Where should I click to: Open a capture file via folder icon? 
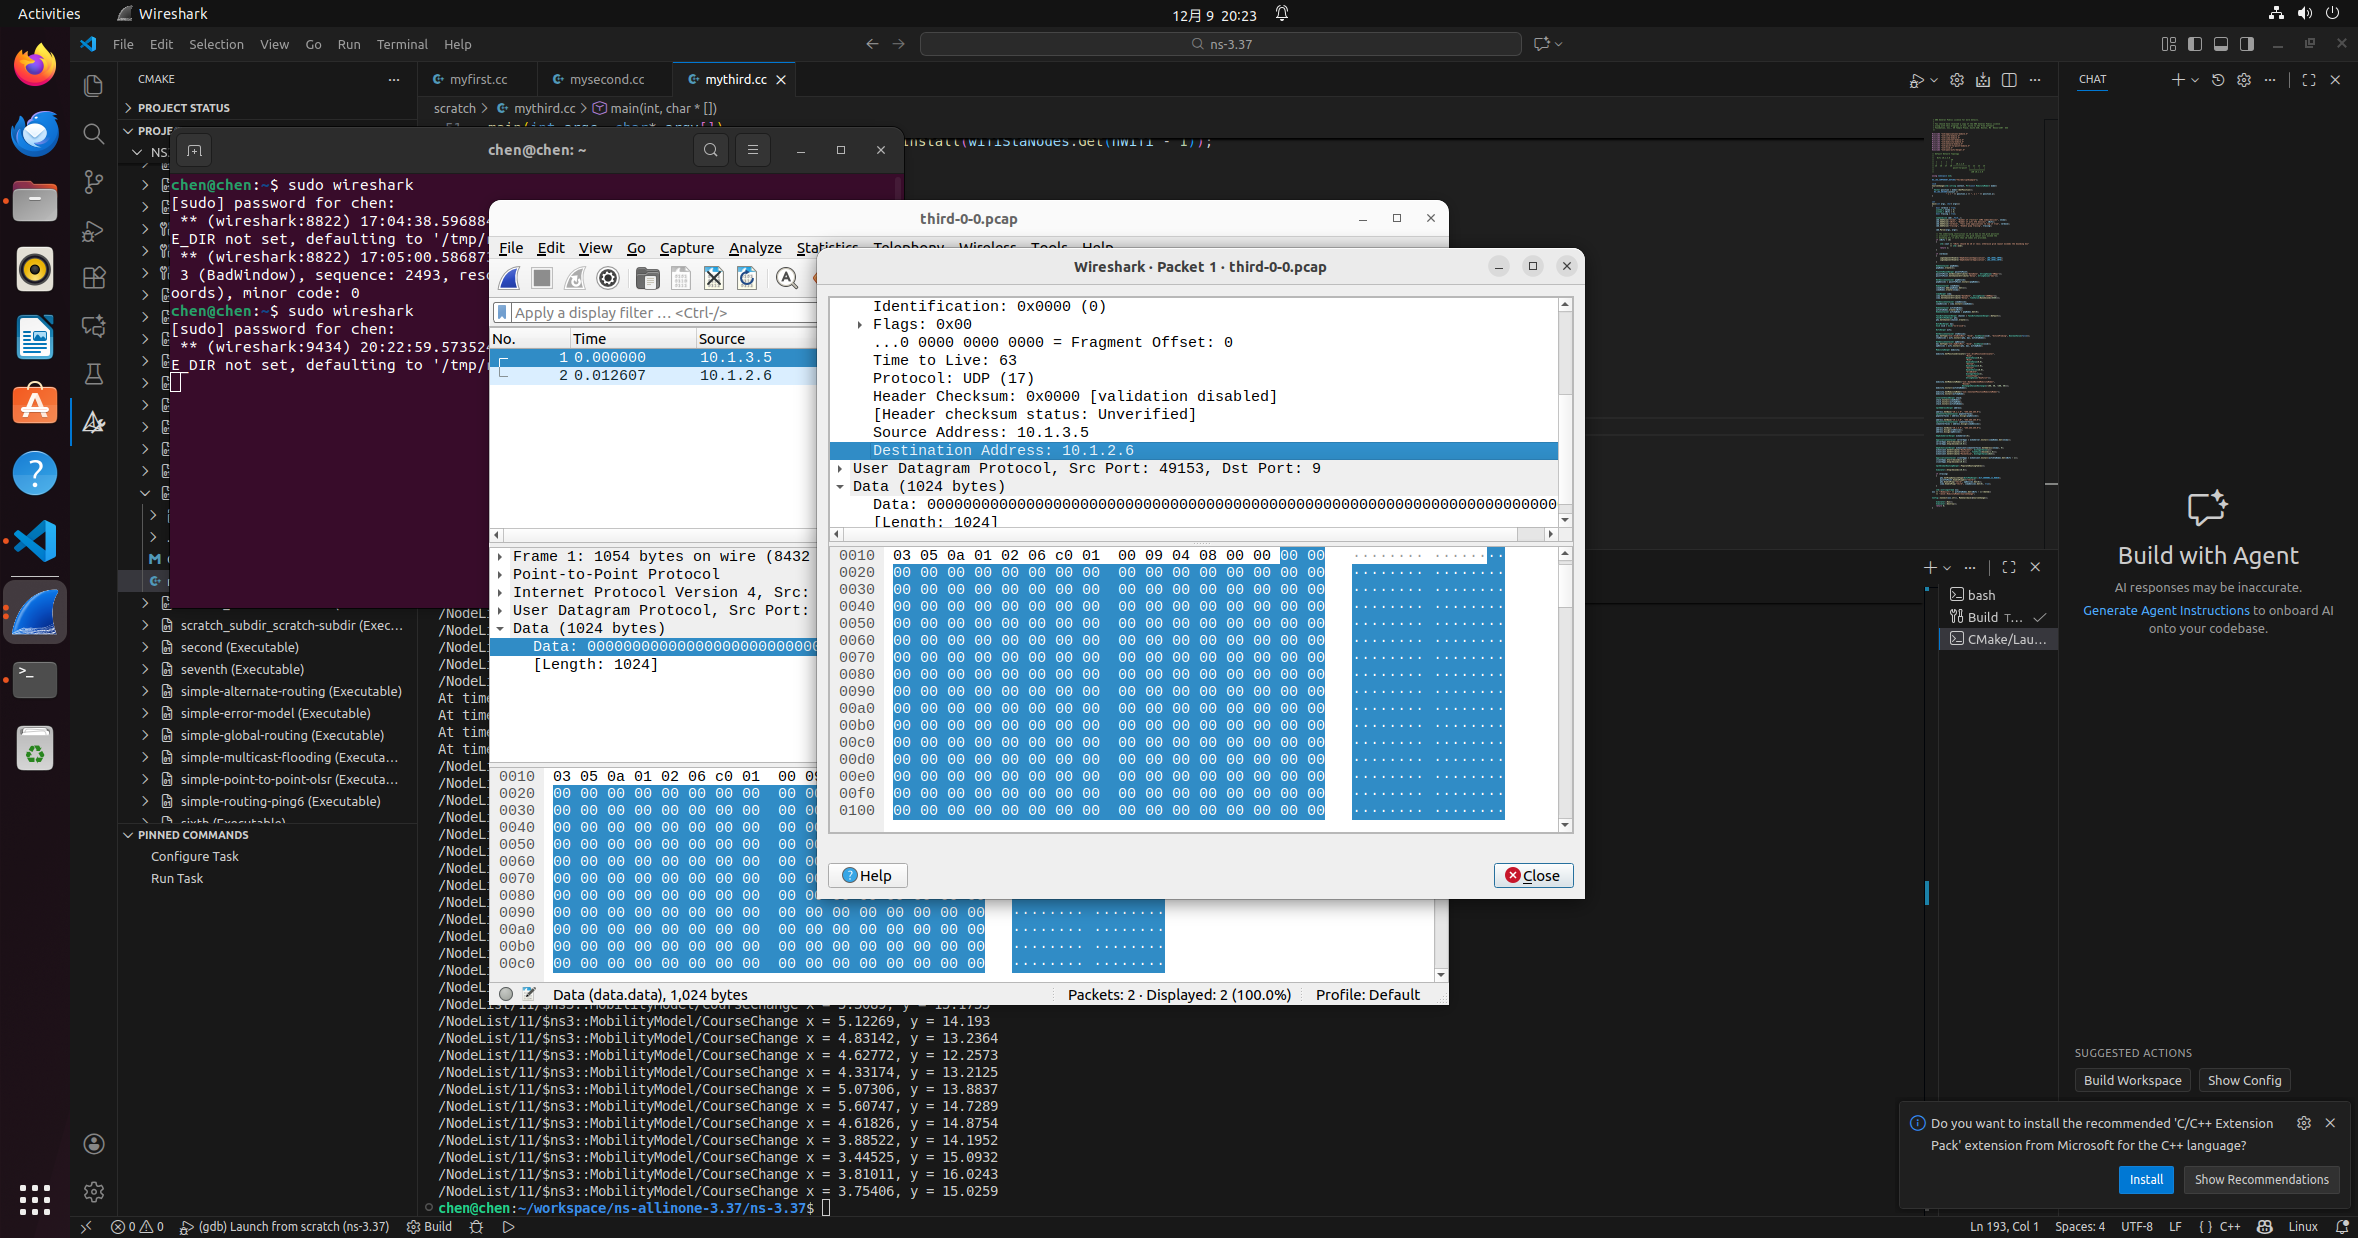(647, 278)
